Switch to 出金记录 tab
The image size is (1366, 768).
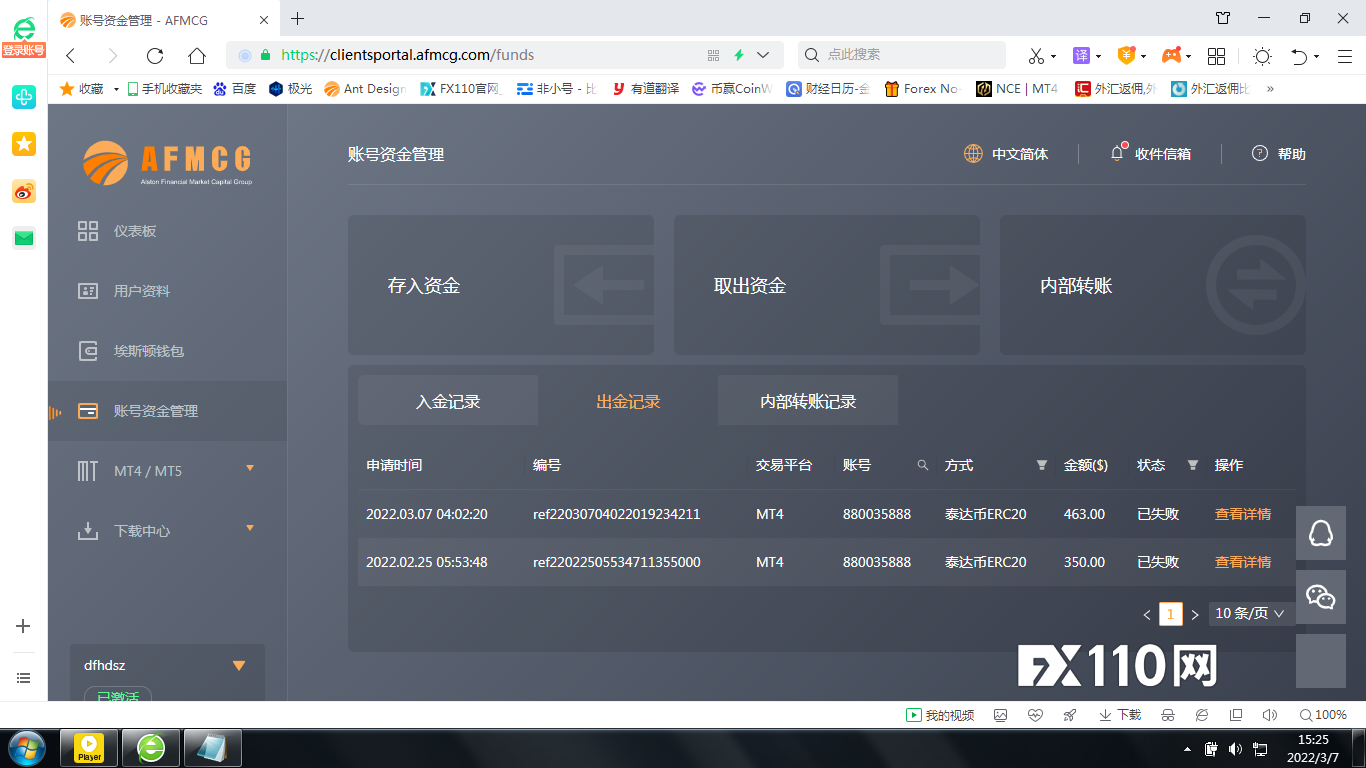[628, 401]
